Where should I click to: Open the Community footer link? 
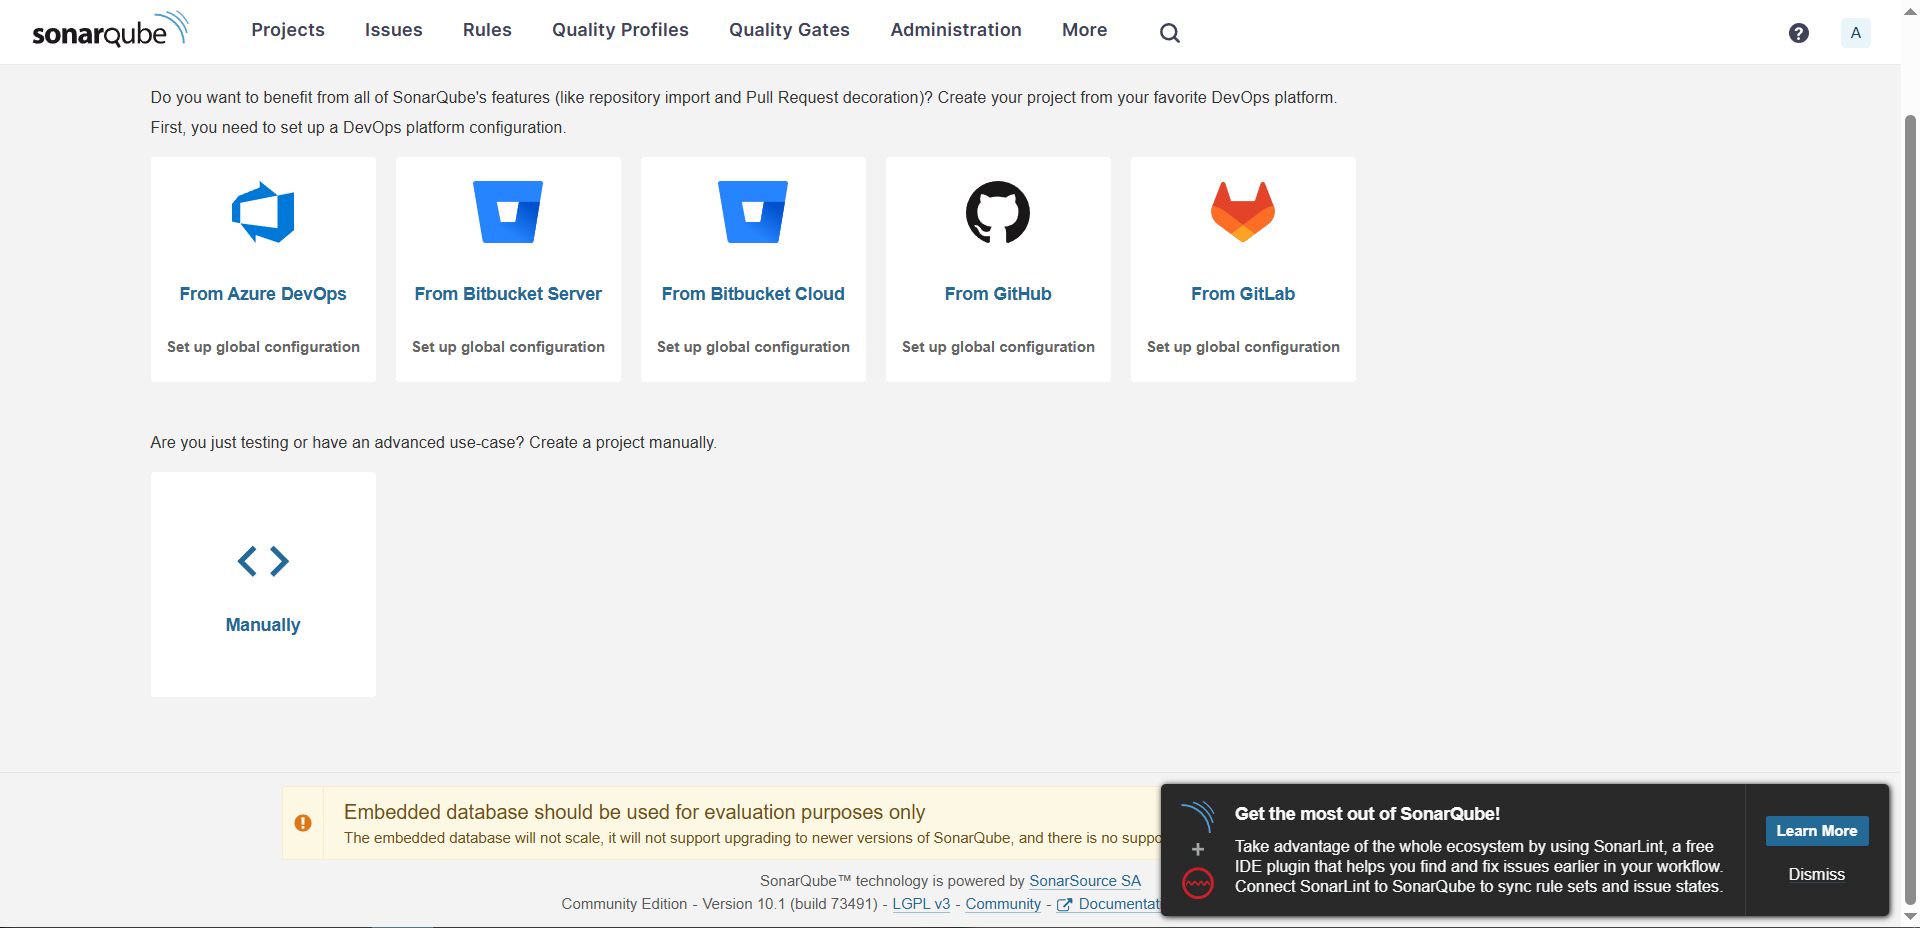tap(1003, 904)
